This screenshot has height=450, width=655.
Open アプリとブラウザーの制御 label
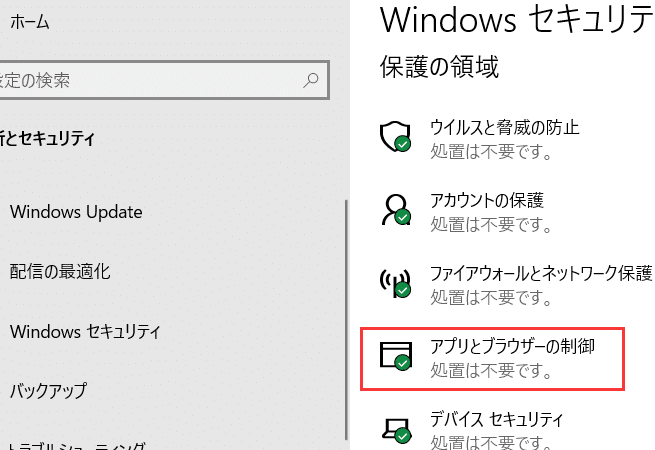(512, 346)
